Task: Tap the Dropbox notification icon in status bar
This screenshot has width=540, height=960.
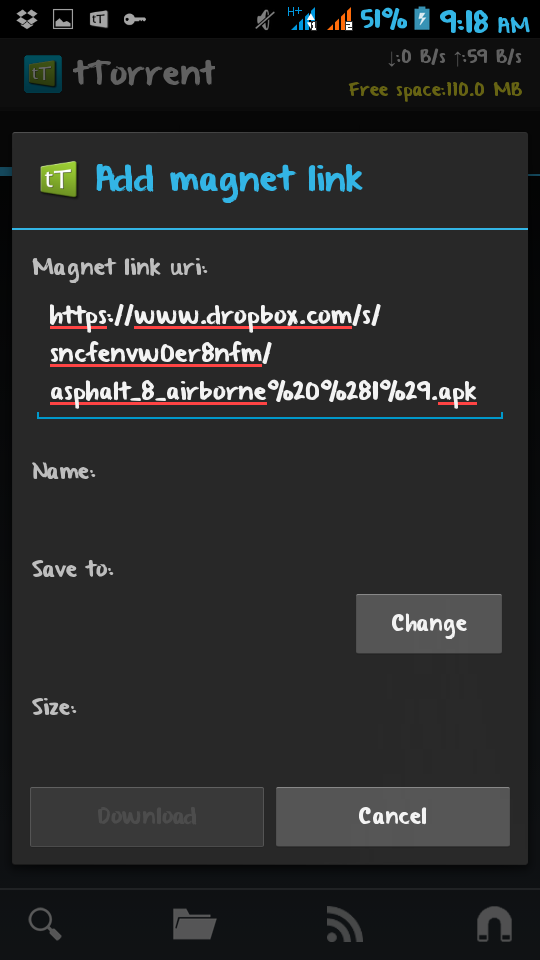Action: pyautogui.click(x=27, y=20)
